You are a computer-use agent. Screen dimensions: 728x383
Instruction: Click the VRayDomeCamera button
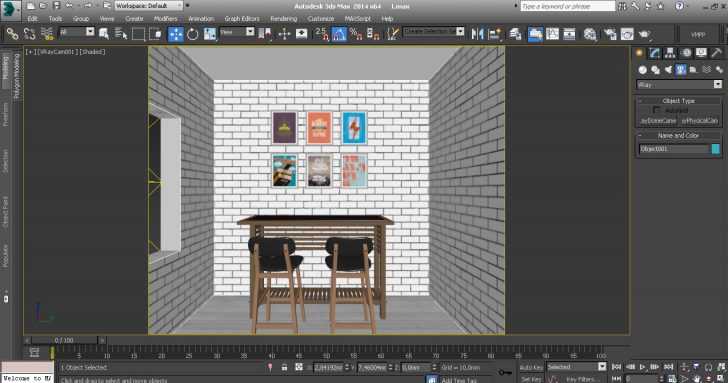pos(658,120)
